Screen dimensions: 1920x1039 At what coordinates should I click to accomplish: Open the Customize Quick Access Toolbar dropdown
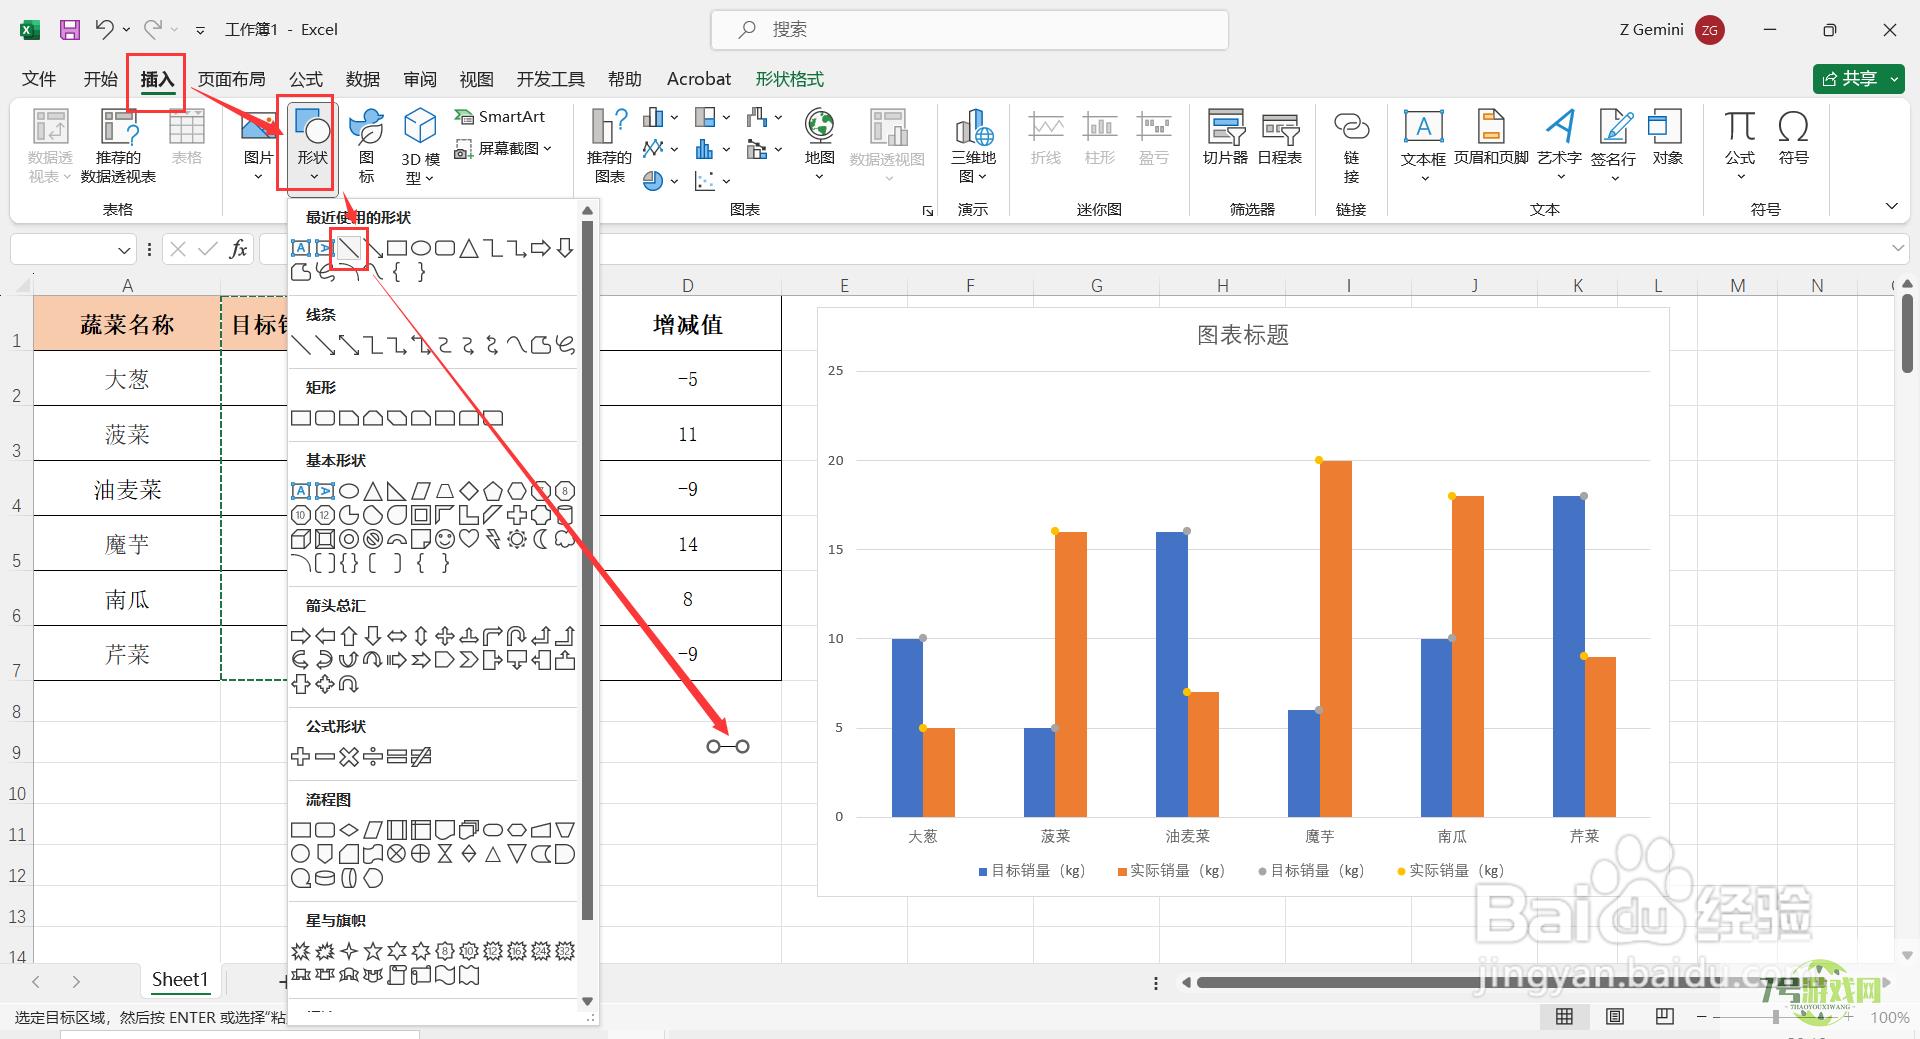[200, 30]
